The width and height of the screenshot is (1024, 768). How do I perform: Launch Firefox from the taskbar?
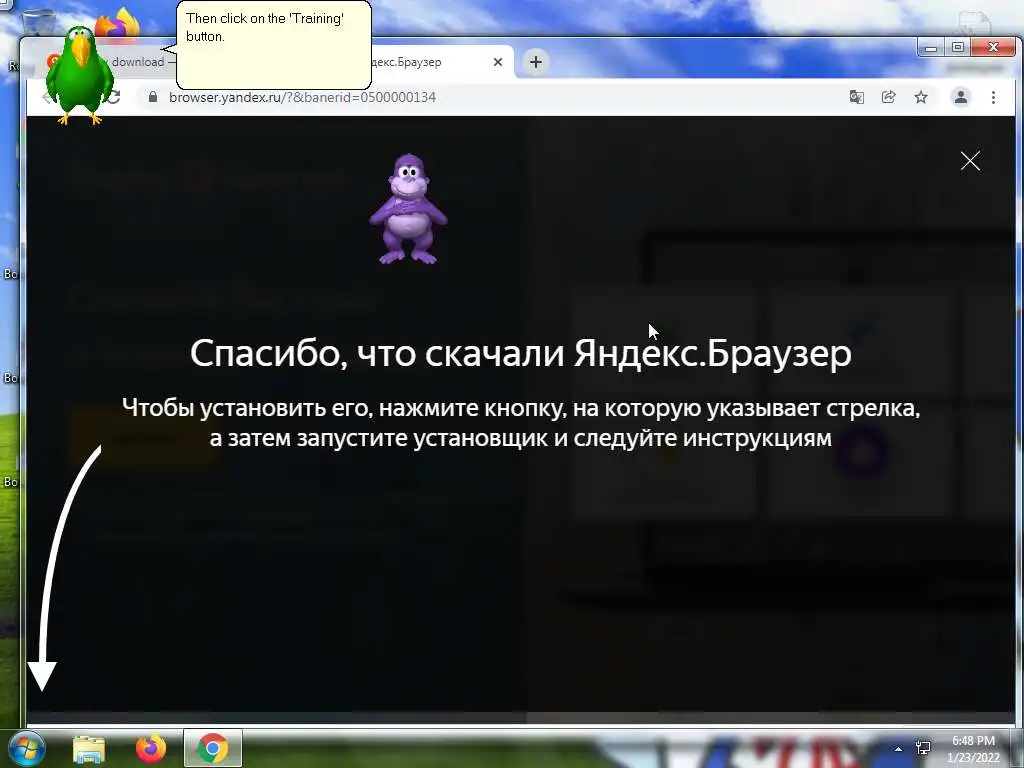coord(151,748)
